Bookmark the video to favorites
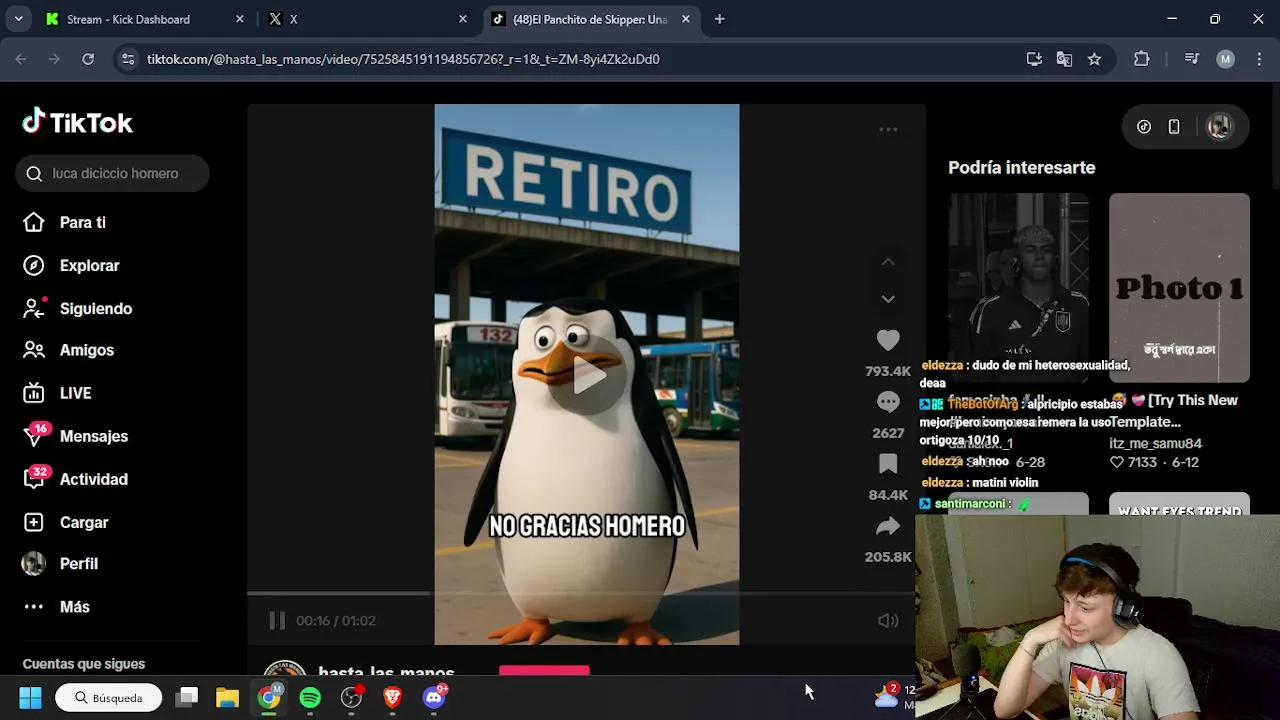The image size is (1280, 720). (888, 464)
